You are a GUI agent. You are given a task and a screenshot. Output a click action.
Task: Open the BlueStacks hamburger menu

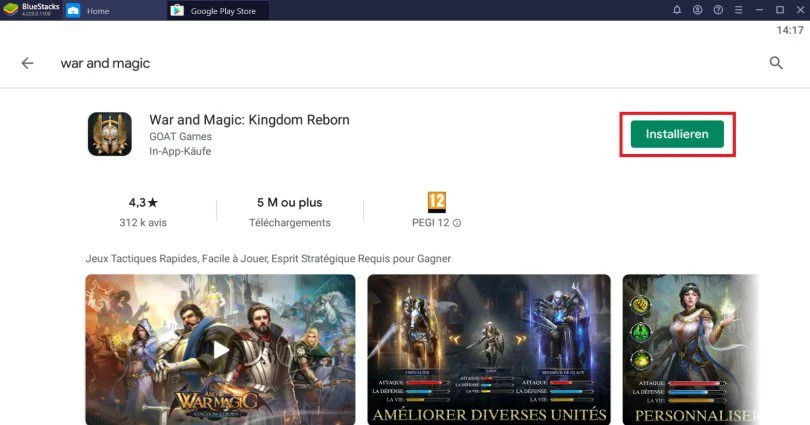point(739,10)
